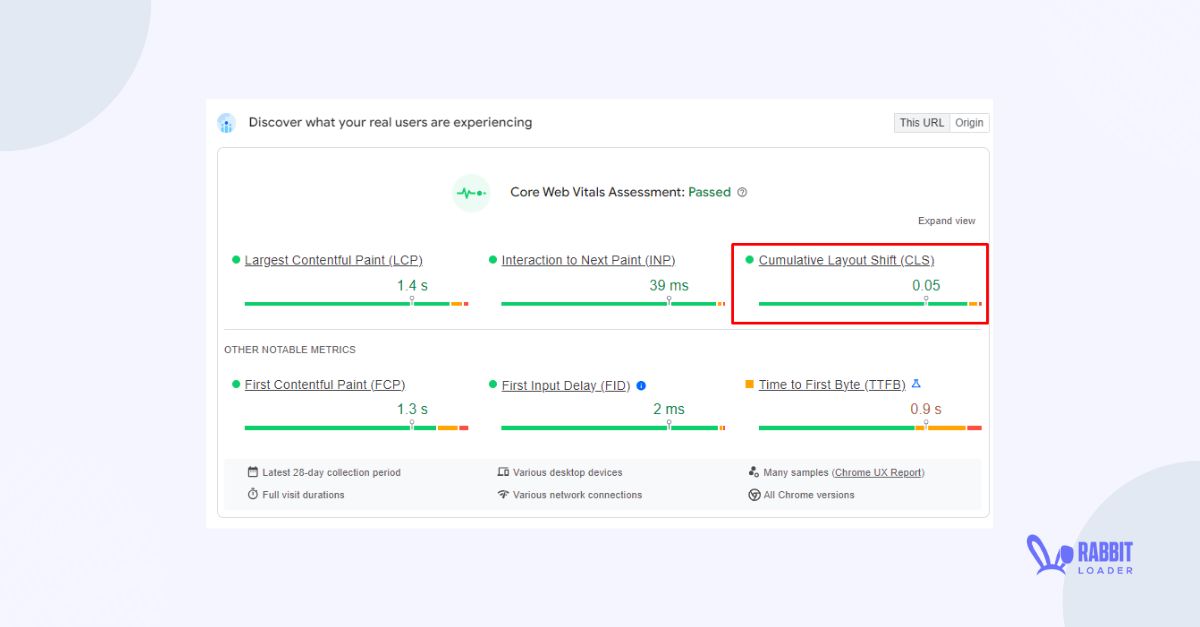The height and width of the screenshot is (627, 1200).
Task: Click the green status dot beside LCP
Action: (x=234, y=259)
